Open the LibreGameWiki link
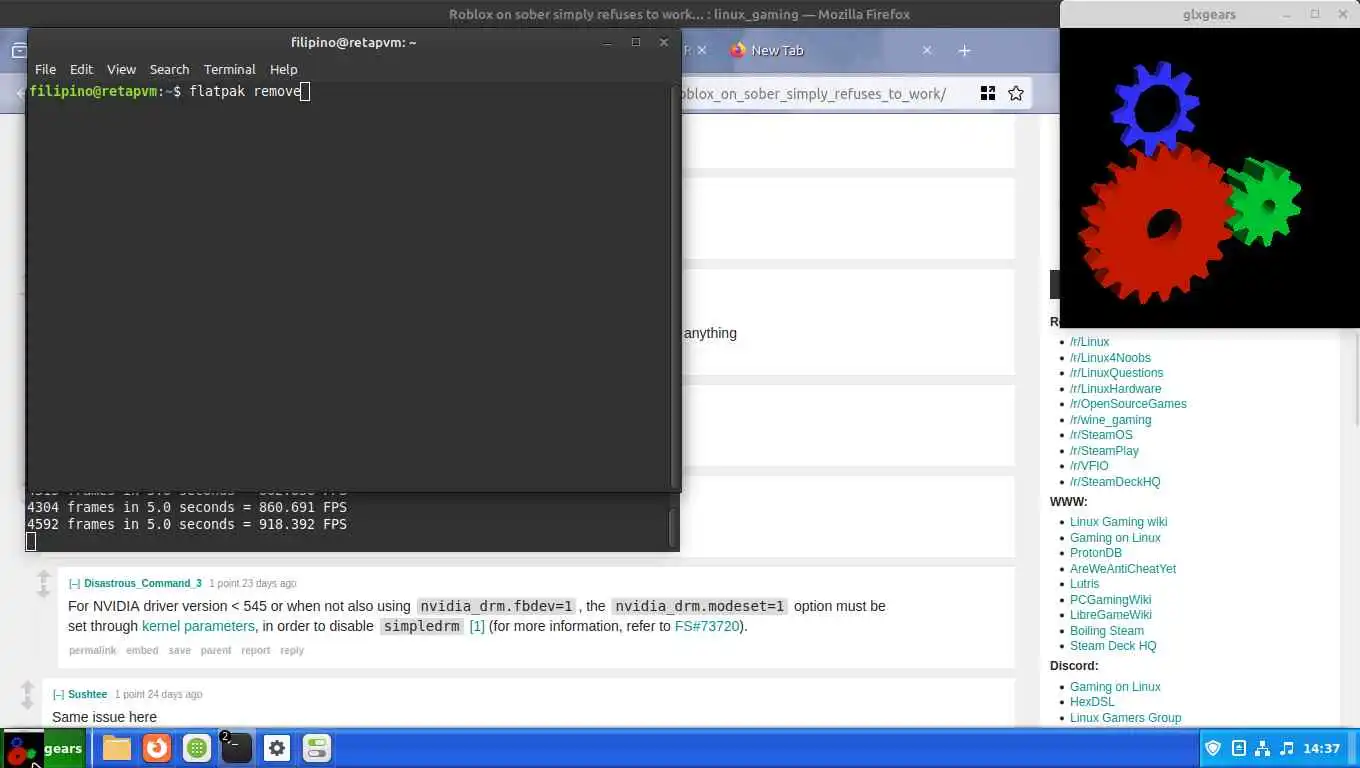Screen dimensions: 1360x768 click(x=1110, y=615)
